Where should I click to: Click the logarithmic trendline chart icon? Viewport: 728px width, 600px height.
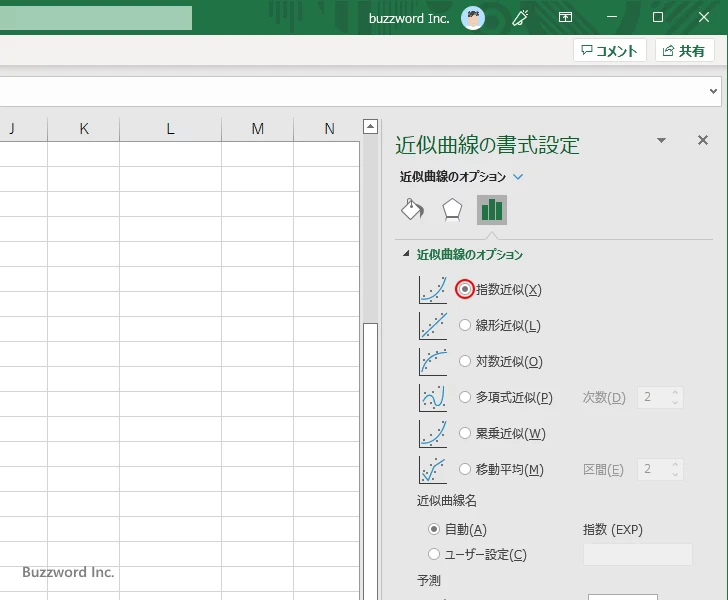433,361
